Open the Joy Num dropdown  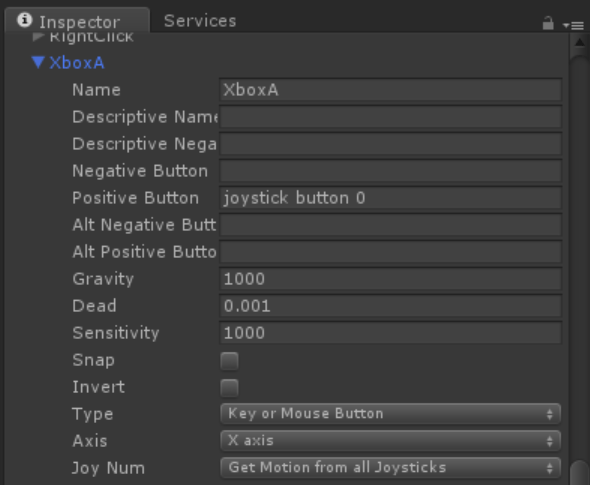click(x=391, y=468)
